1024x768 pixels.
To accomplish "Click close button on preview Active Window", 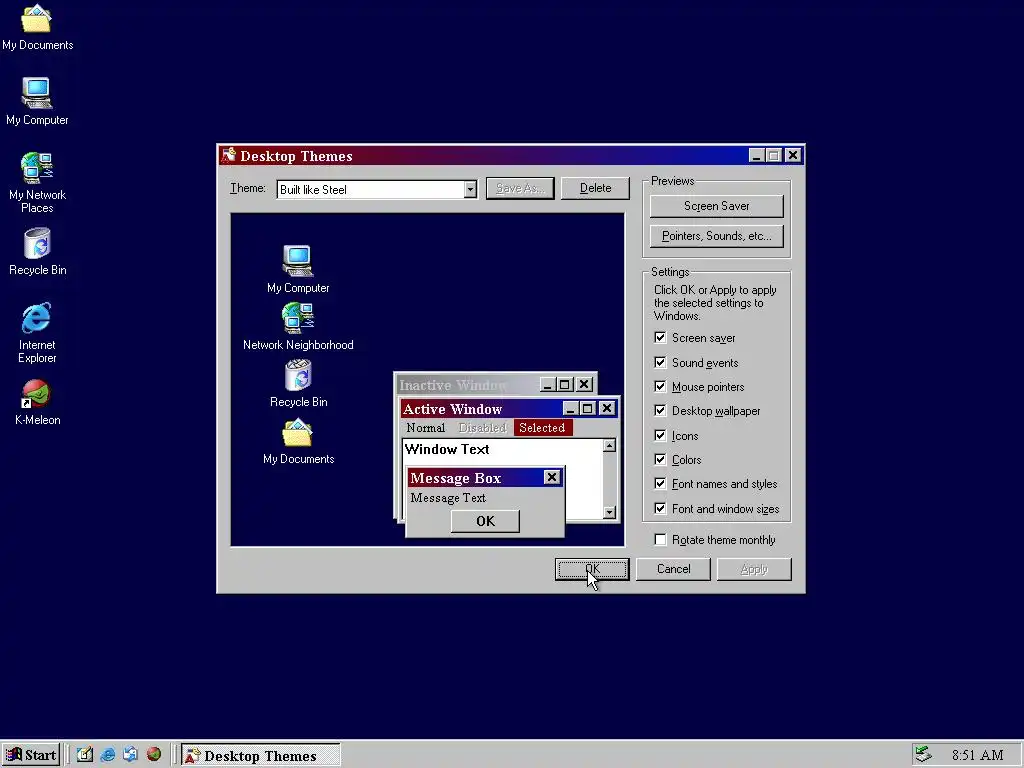I will click(x=607, y=408).
